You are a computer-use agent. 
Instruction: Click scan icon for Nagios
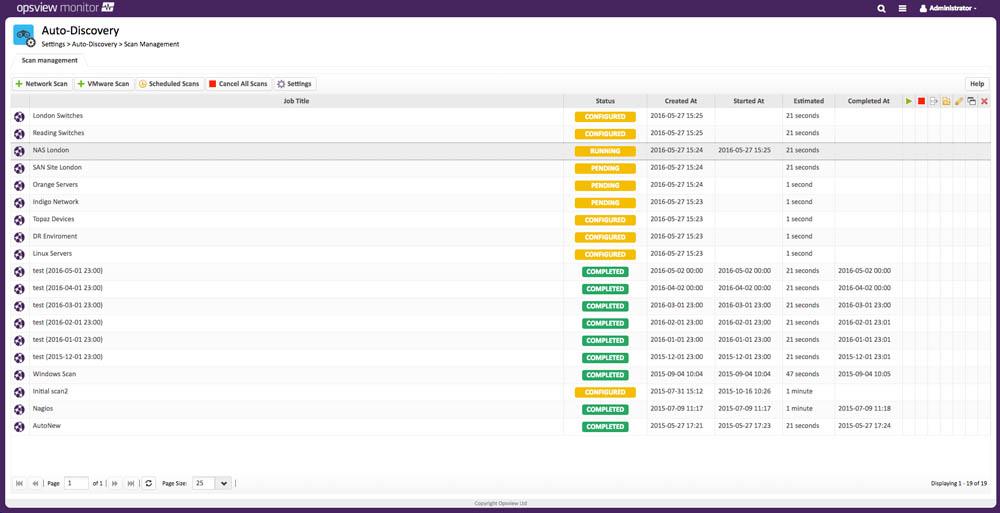(x=19, y=410)
